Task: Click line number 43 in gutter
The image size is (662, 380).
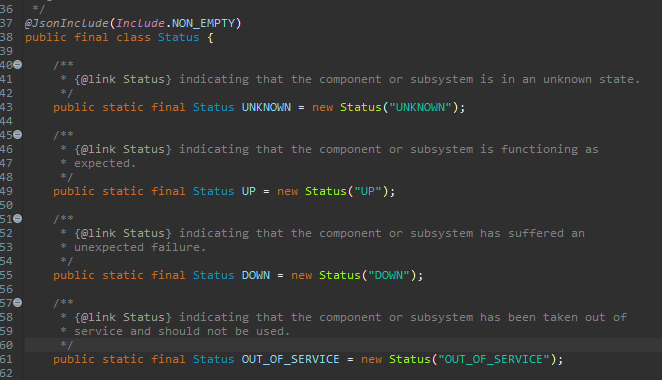Action: (x=6, y=107)
